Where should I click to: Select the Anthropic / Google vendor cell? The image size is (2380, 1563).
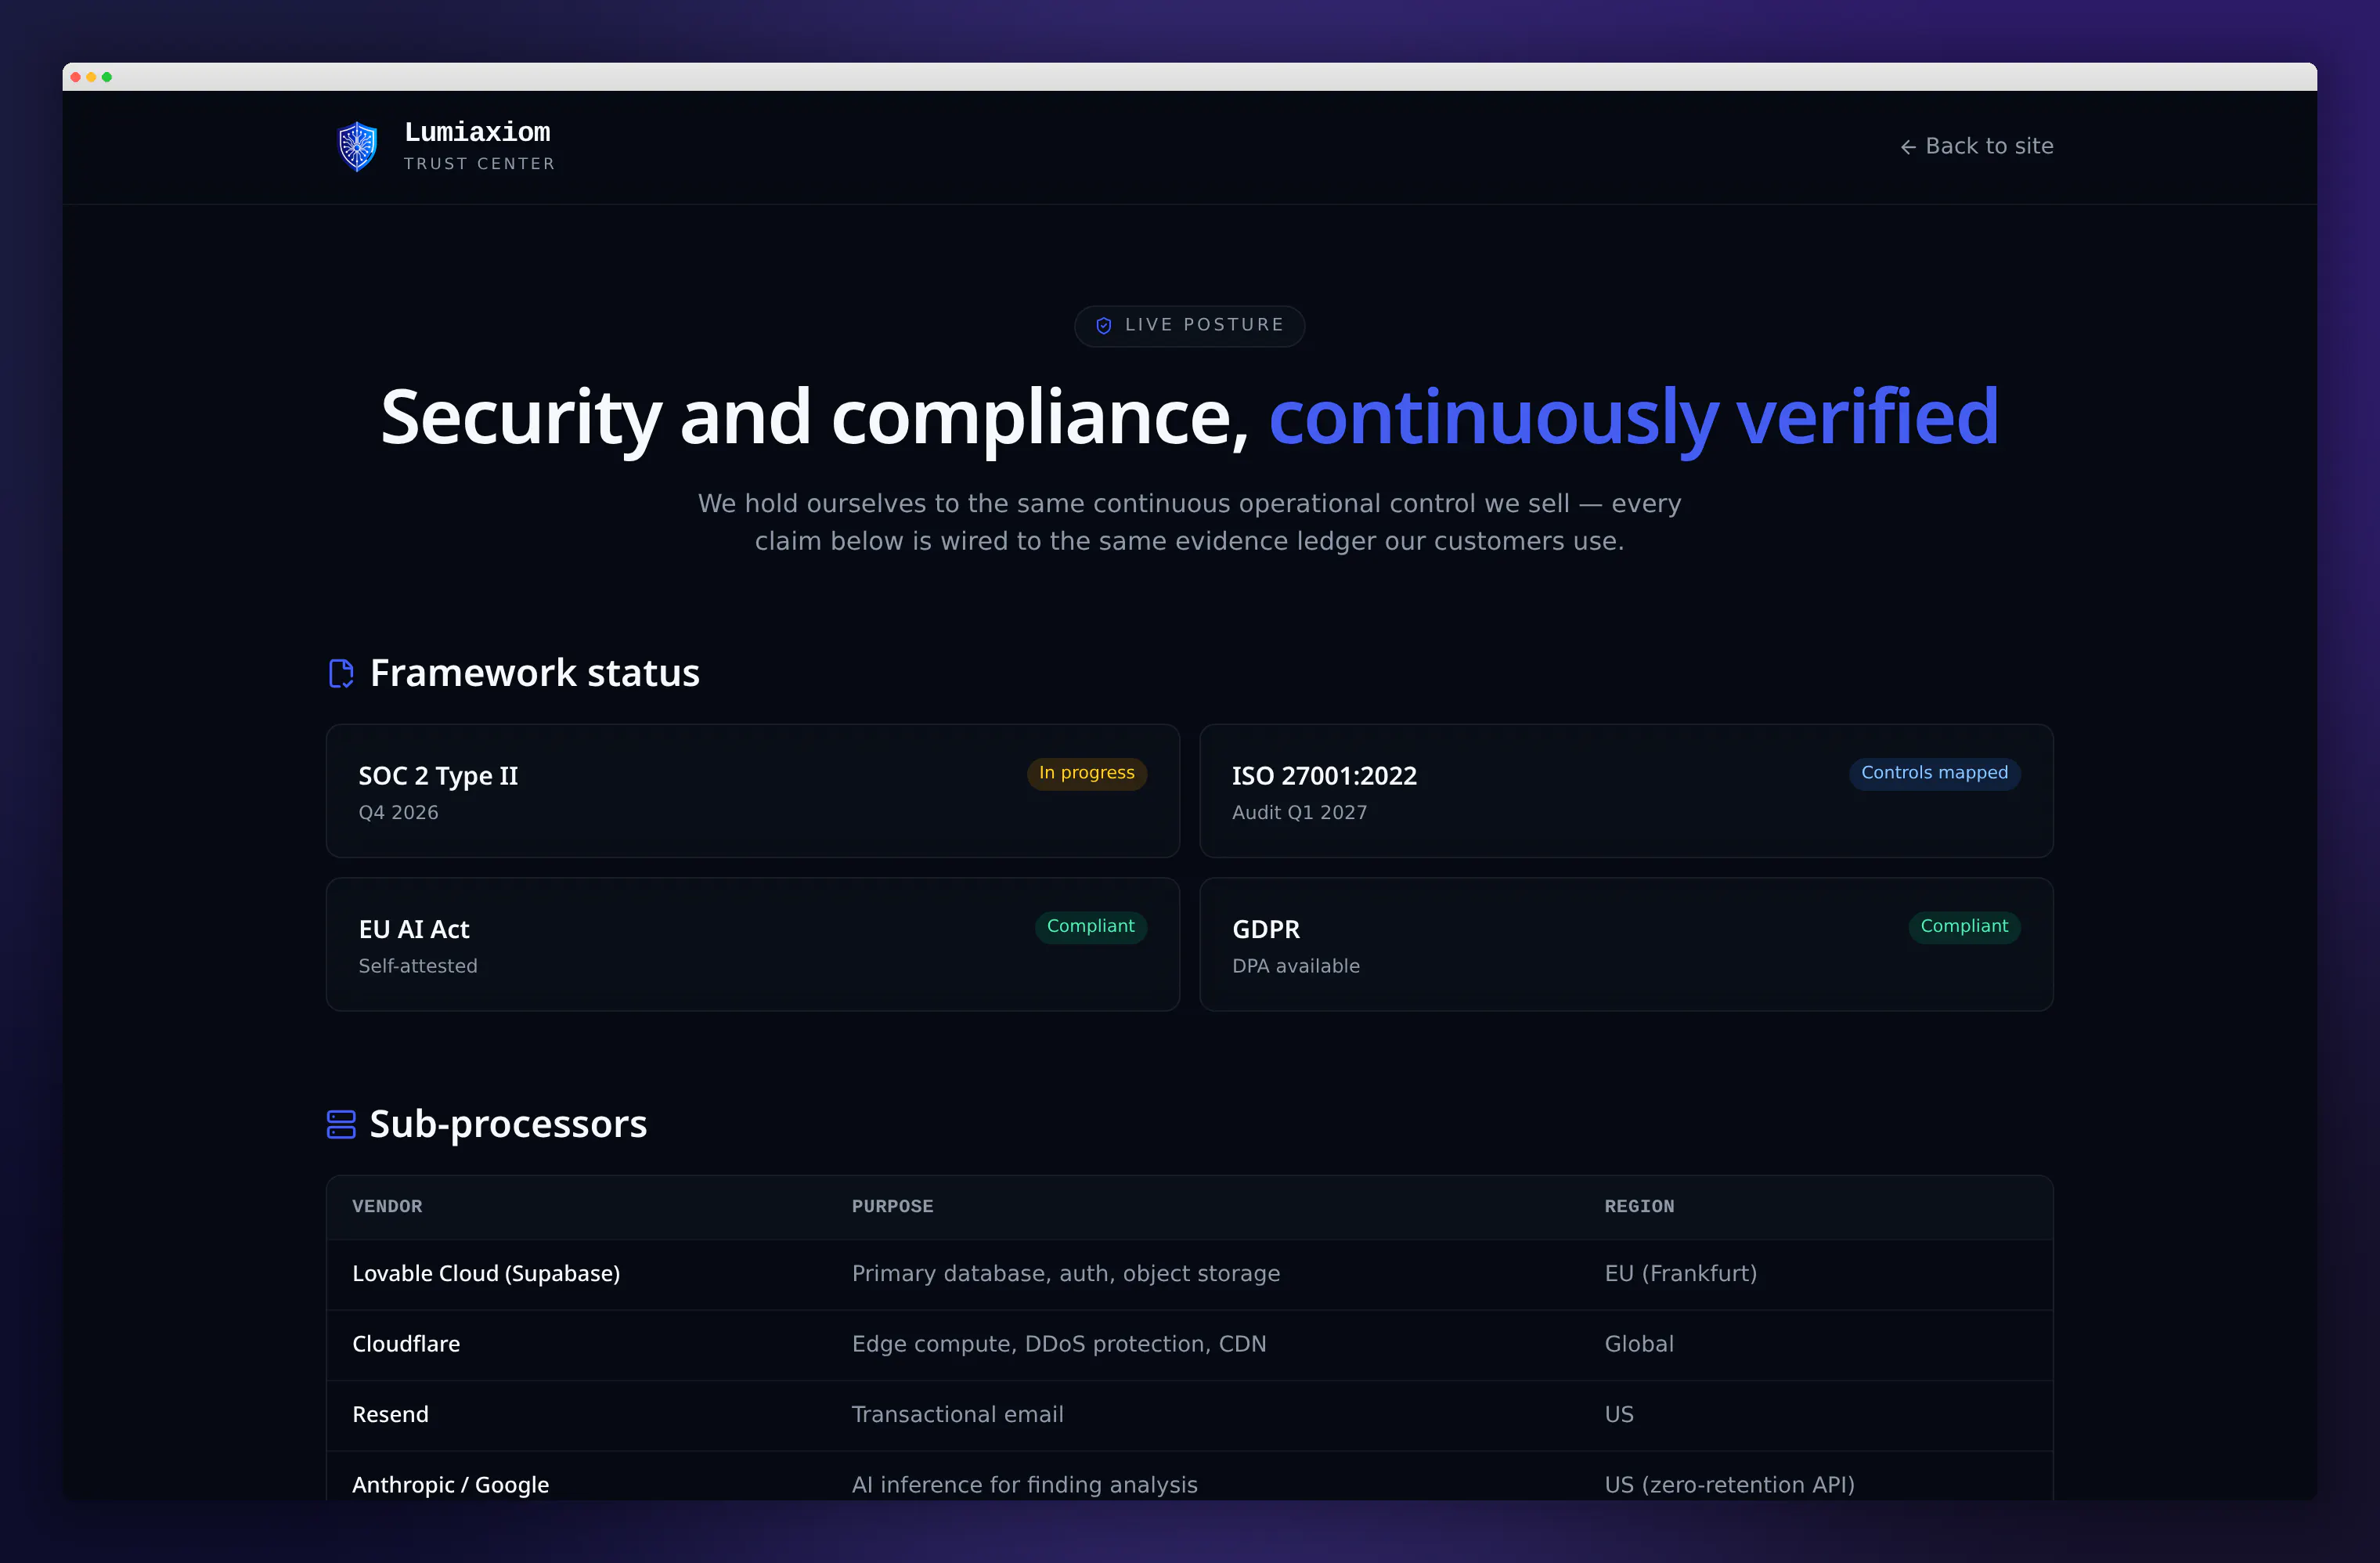coord(450,1485)
